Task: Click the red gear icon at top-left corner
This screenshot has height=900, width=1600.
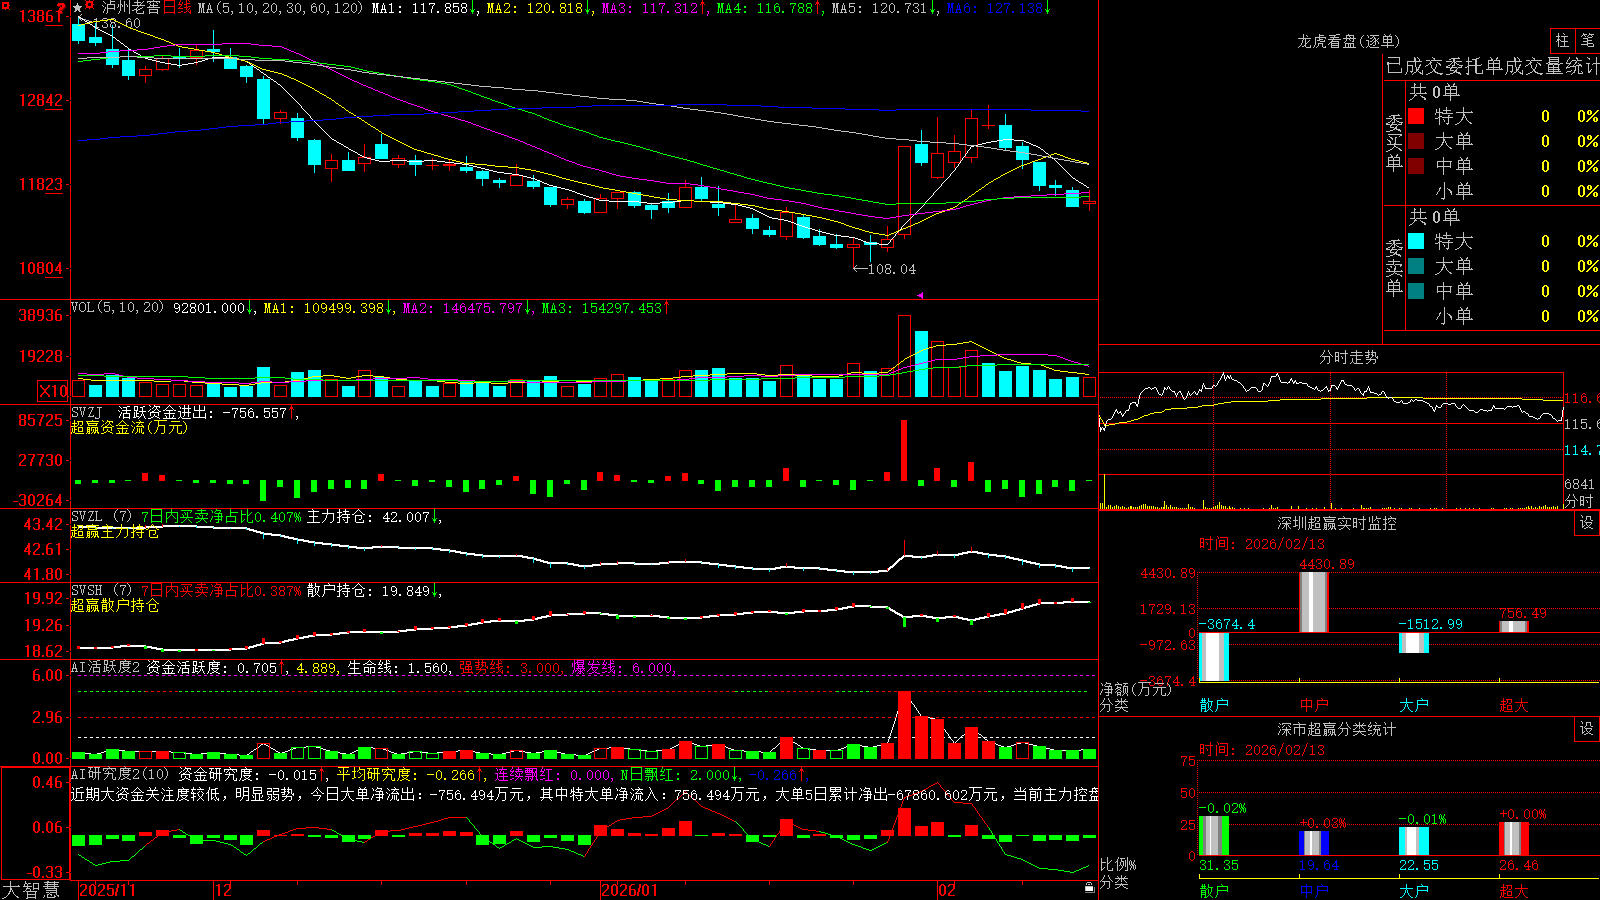Action: [x=6, y=6]
